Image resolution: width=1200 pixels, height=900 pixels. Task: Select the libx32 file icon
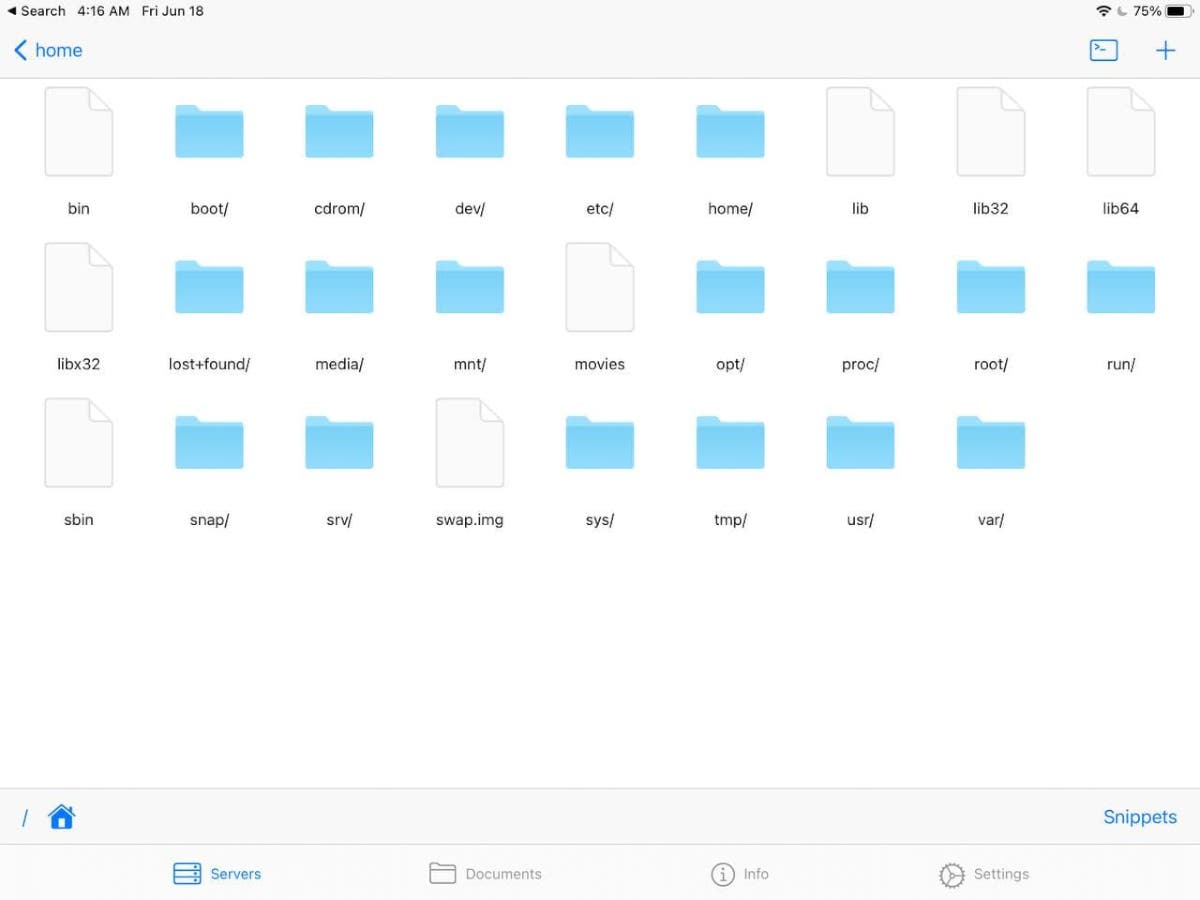tap(79, 287)
